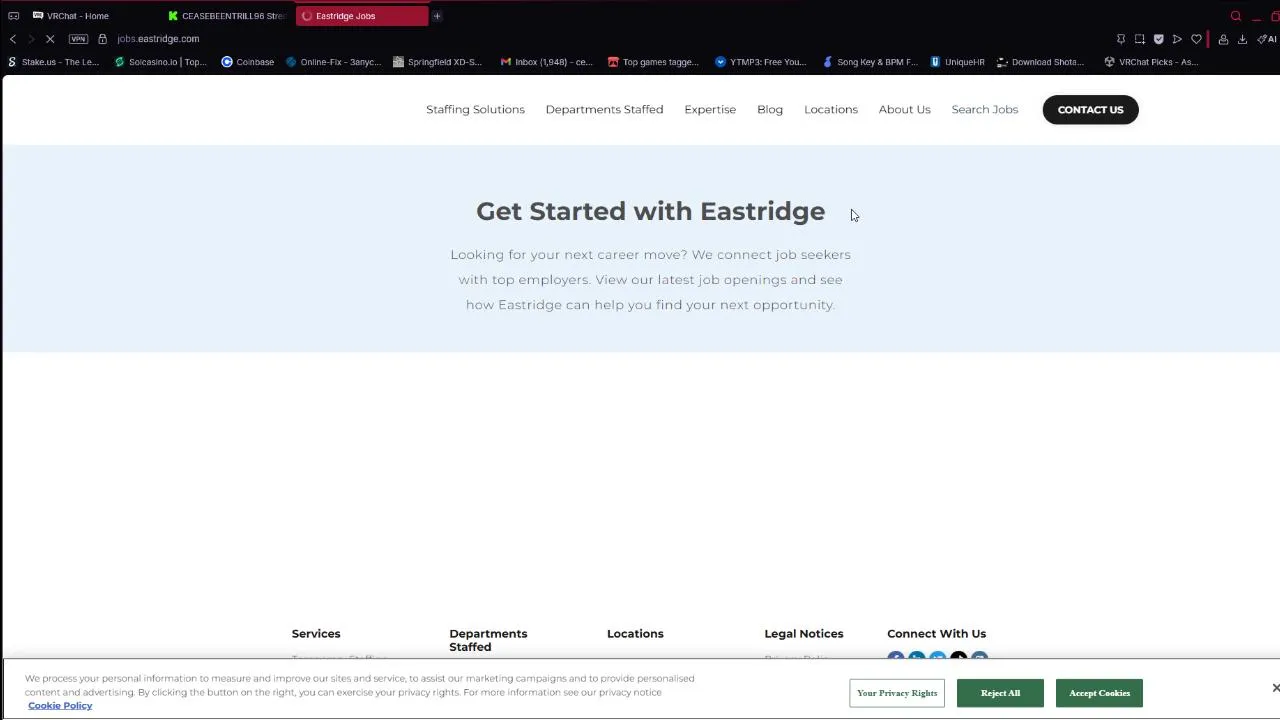Click the Legal Notices footer heading
This screenshot has width=1280, height=720.
coord(804,634)
